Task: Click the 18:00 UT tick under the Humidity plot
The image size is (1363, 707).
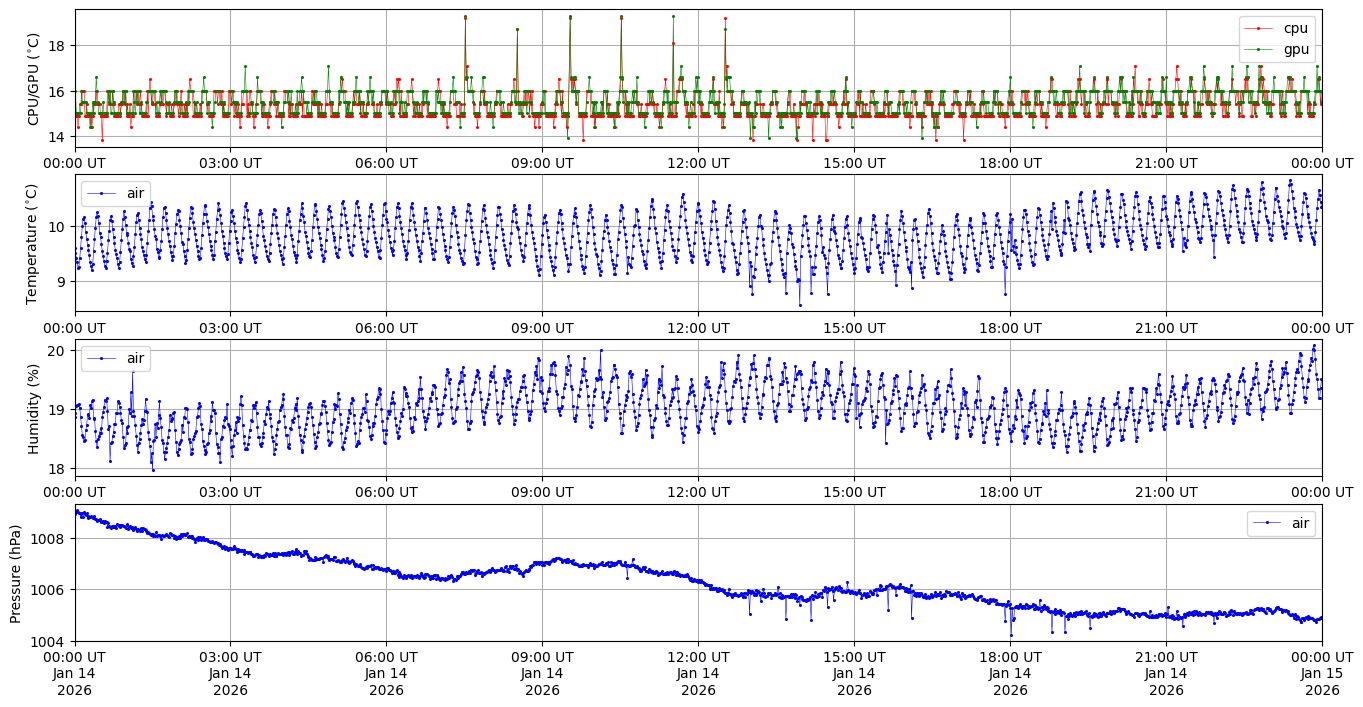Action: point(1010,491)
